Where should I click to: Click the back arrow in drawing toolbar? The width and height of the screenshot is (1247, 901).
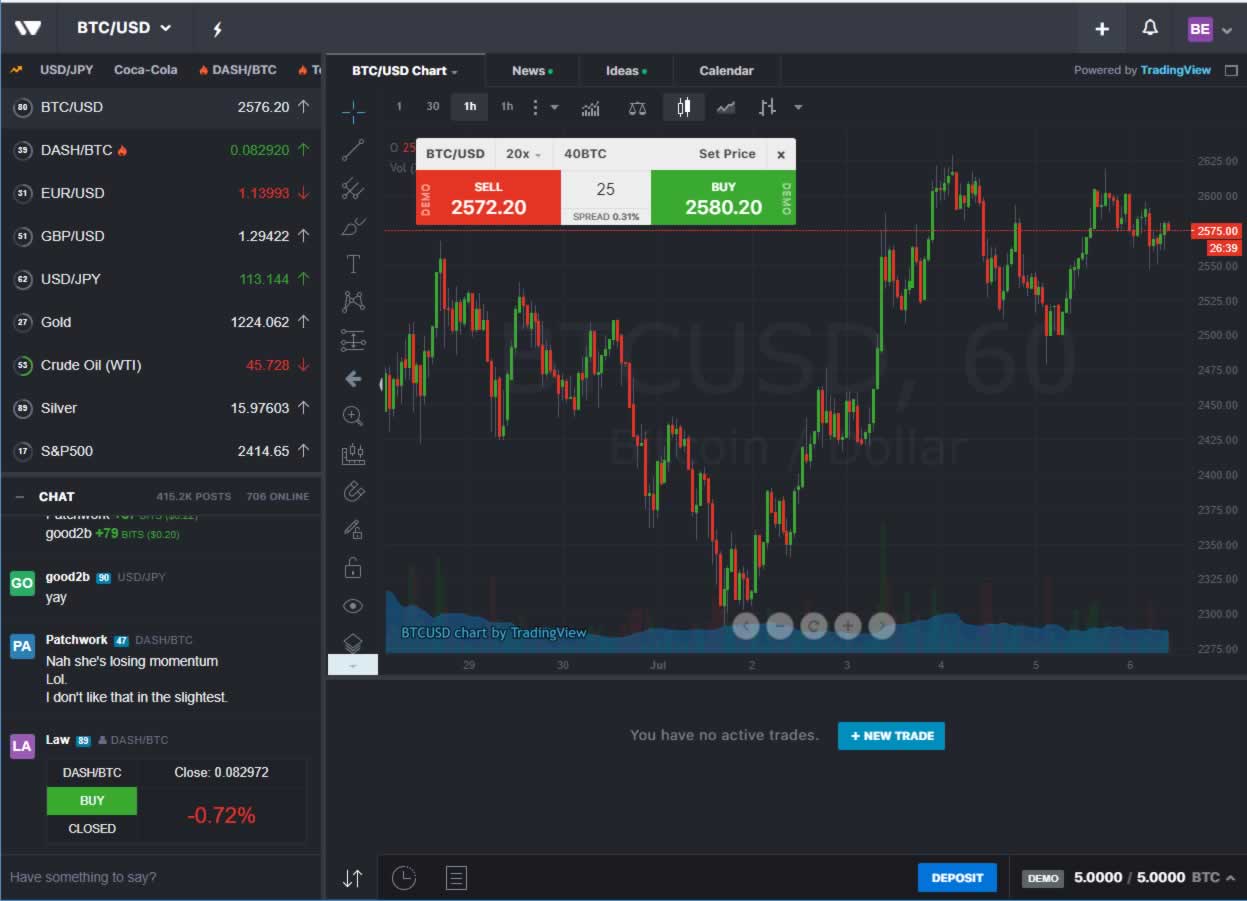coord(353,378)
